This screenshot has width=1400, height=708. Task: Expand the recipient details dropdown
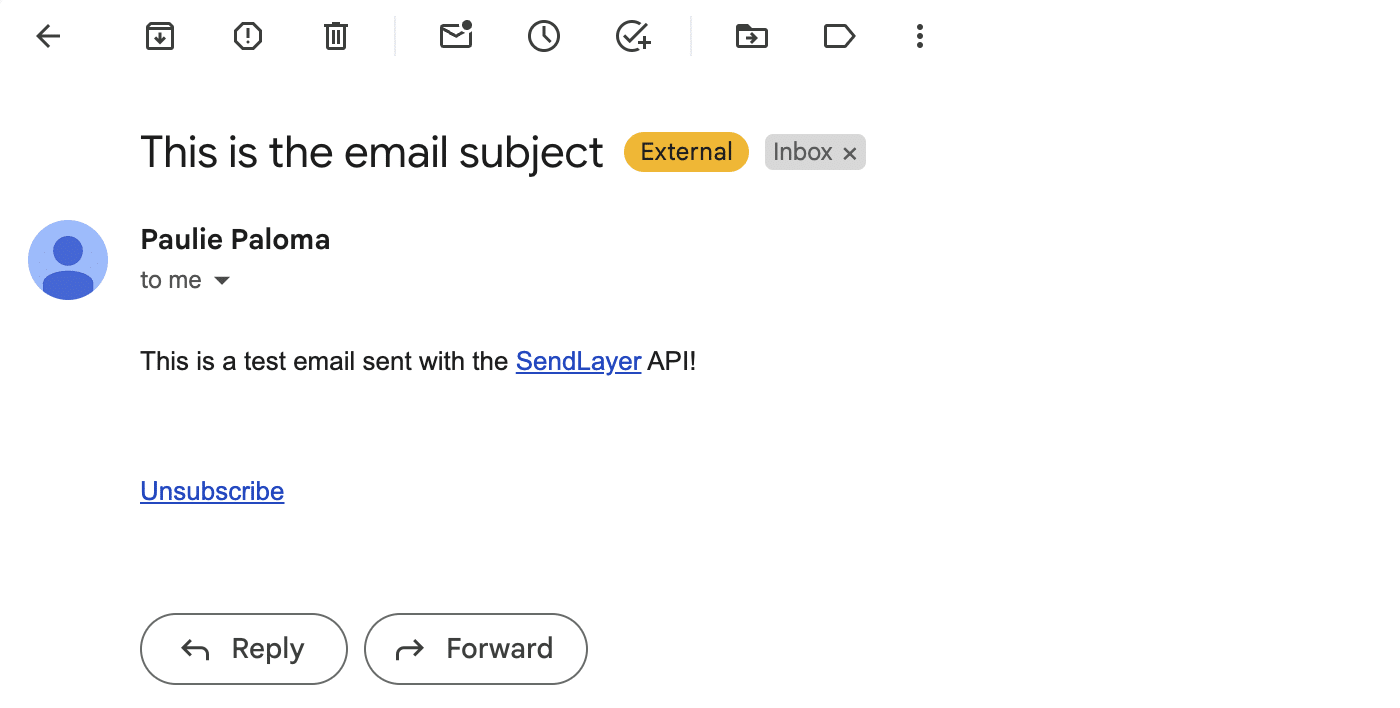[x=221, y=280]
